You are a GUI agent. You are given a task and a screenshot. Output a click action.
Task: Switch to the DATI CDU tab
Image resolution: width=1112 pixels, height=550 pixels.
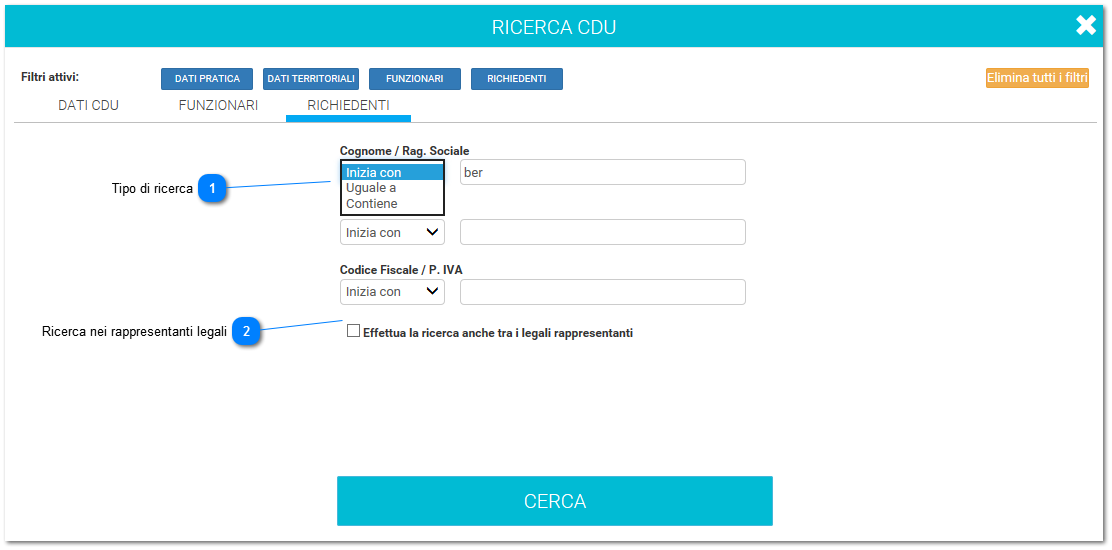(89, 106)
